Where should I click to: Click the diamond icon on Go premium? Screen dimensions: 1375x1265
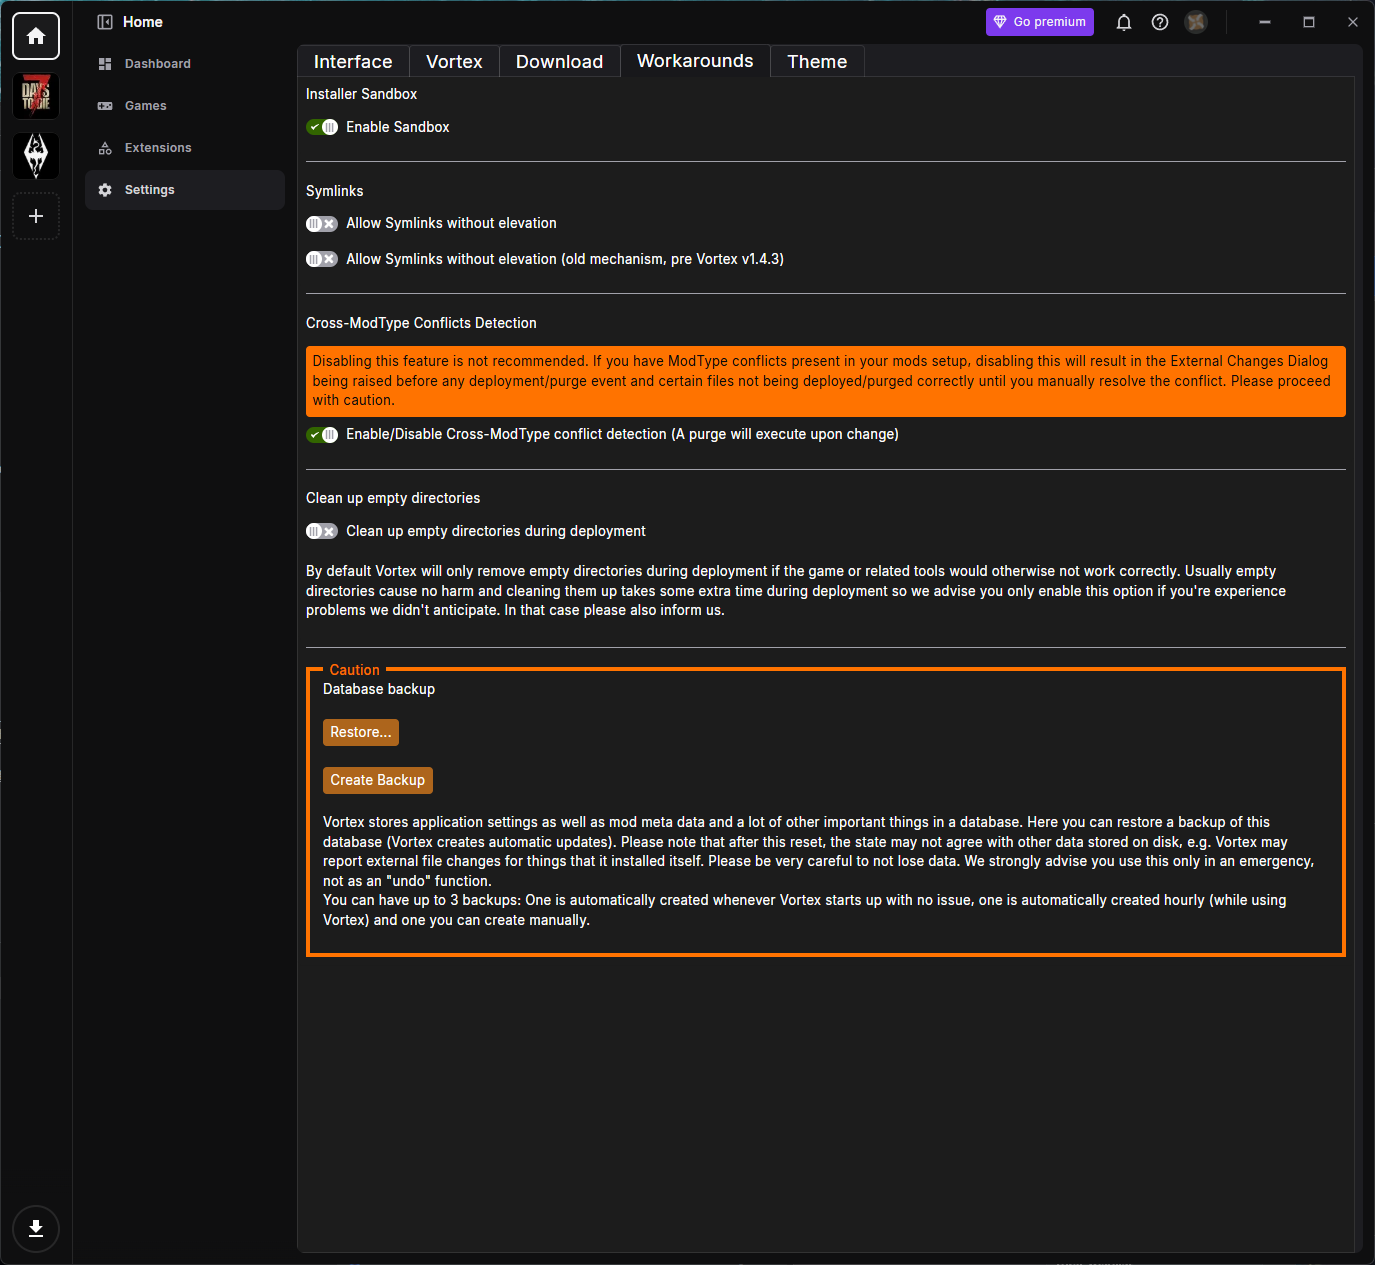(x=1000, y=22)
